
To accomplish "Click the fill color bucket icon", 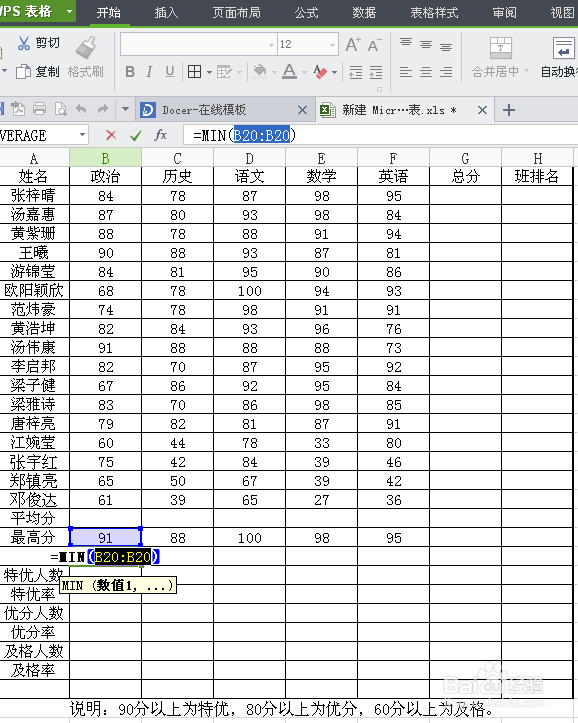I will (260, 72).
